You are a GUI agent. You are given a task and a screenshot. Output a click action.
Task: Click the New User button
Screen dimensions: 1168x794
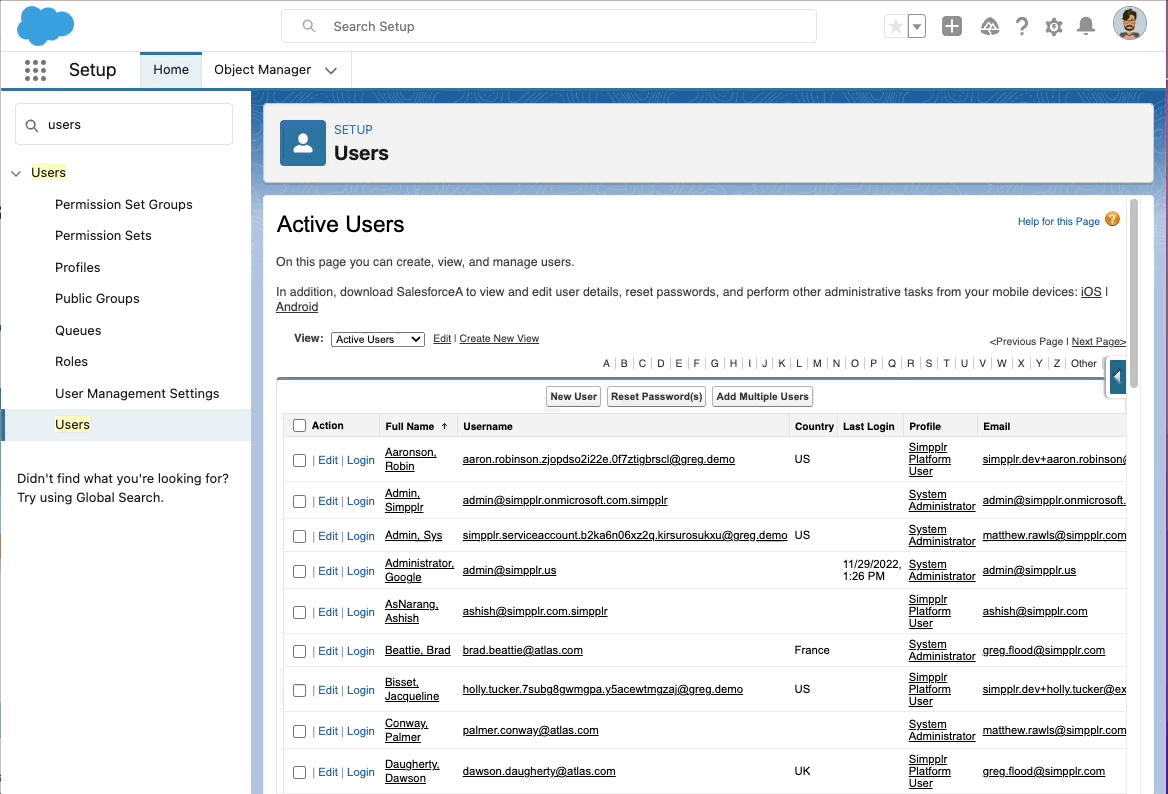click(x=573, y=396)
